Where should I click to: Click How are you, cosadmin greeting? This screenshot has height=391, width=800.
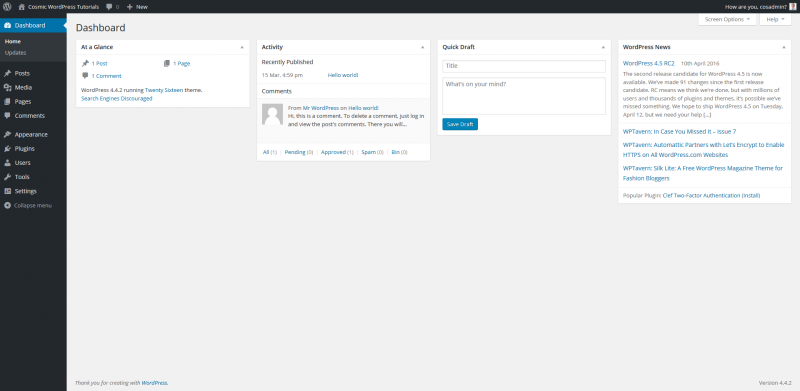756,7
